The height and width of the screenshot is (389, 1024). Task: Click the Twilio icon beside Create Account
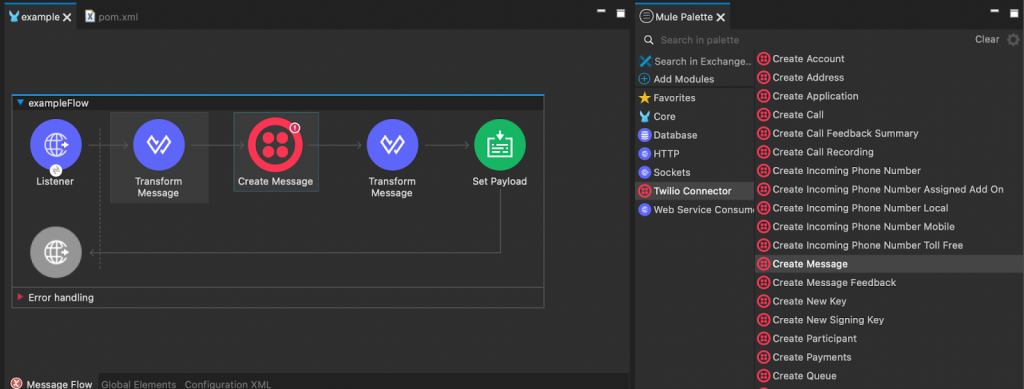[x=763, y=59]
